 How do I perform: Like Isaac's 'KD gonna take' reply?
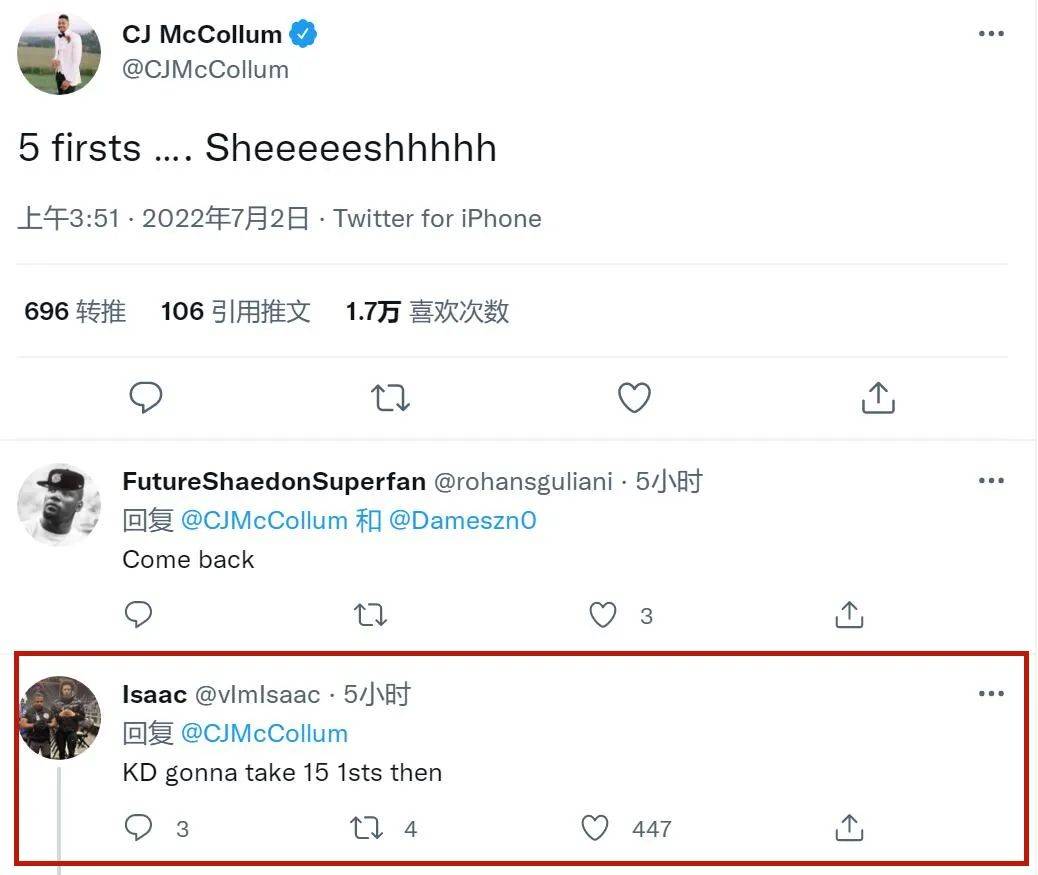coord(594,828)
